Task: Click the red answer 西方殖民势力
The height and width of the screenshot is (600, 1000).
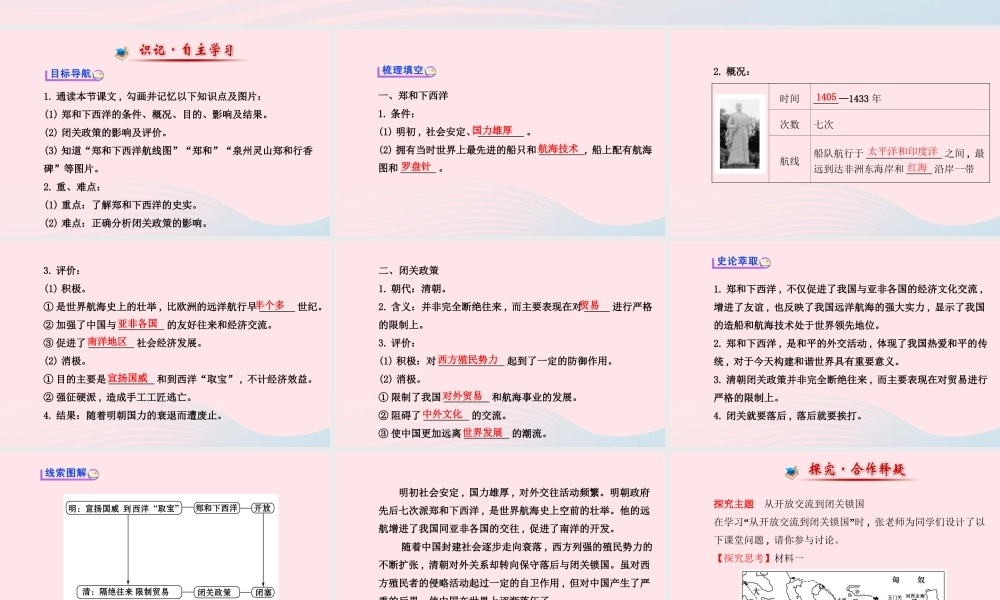Action: point(468,359)
